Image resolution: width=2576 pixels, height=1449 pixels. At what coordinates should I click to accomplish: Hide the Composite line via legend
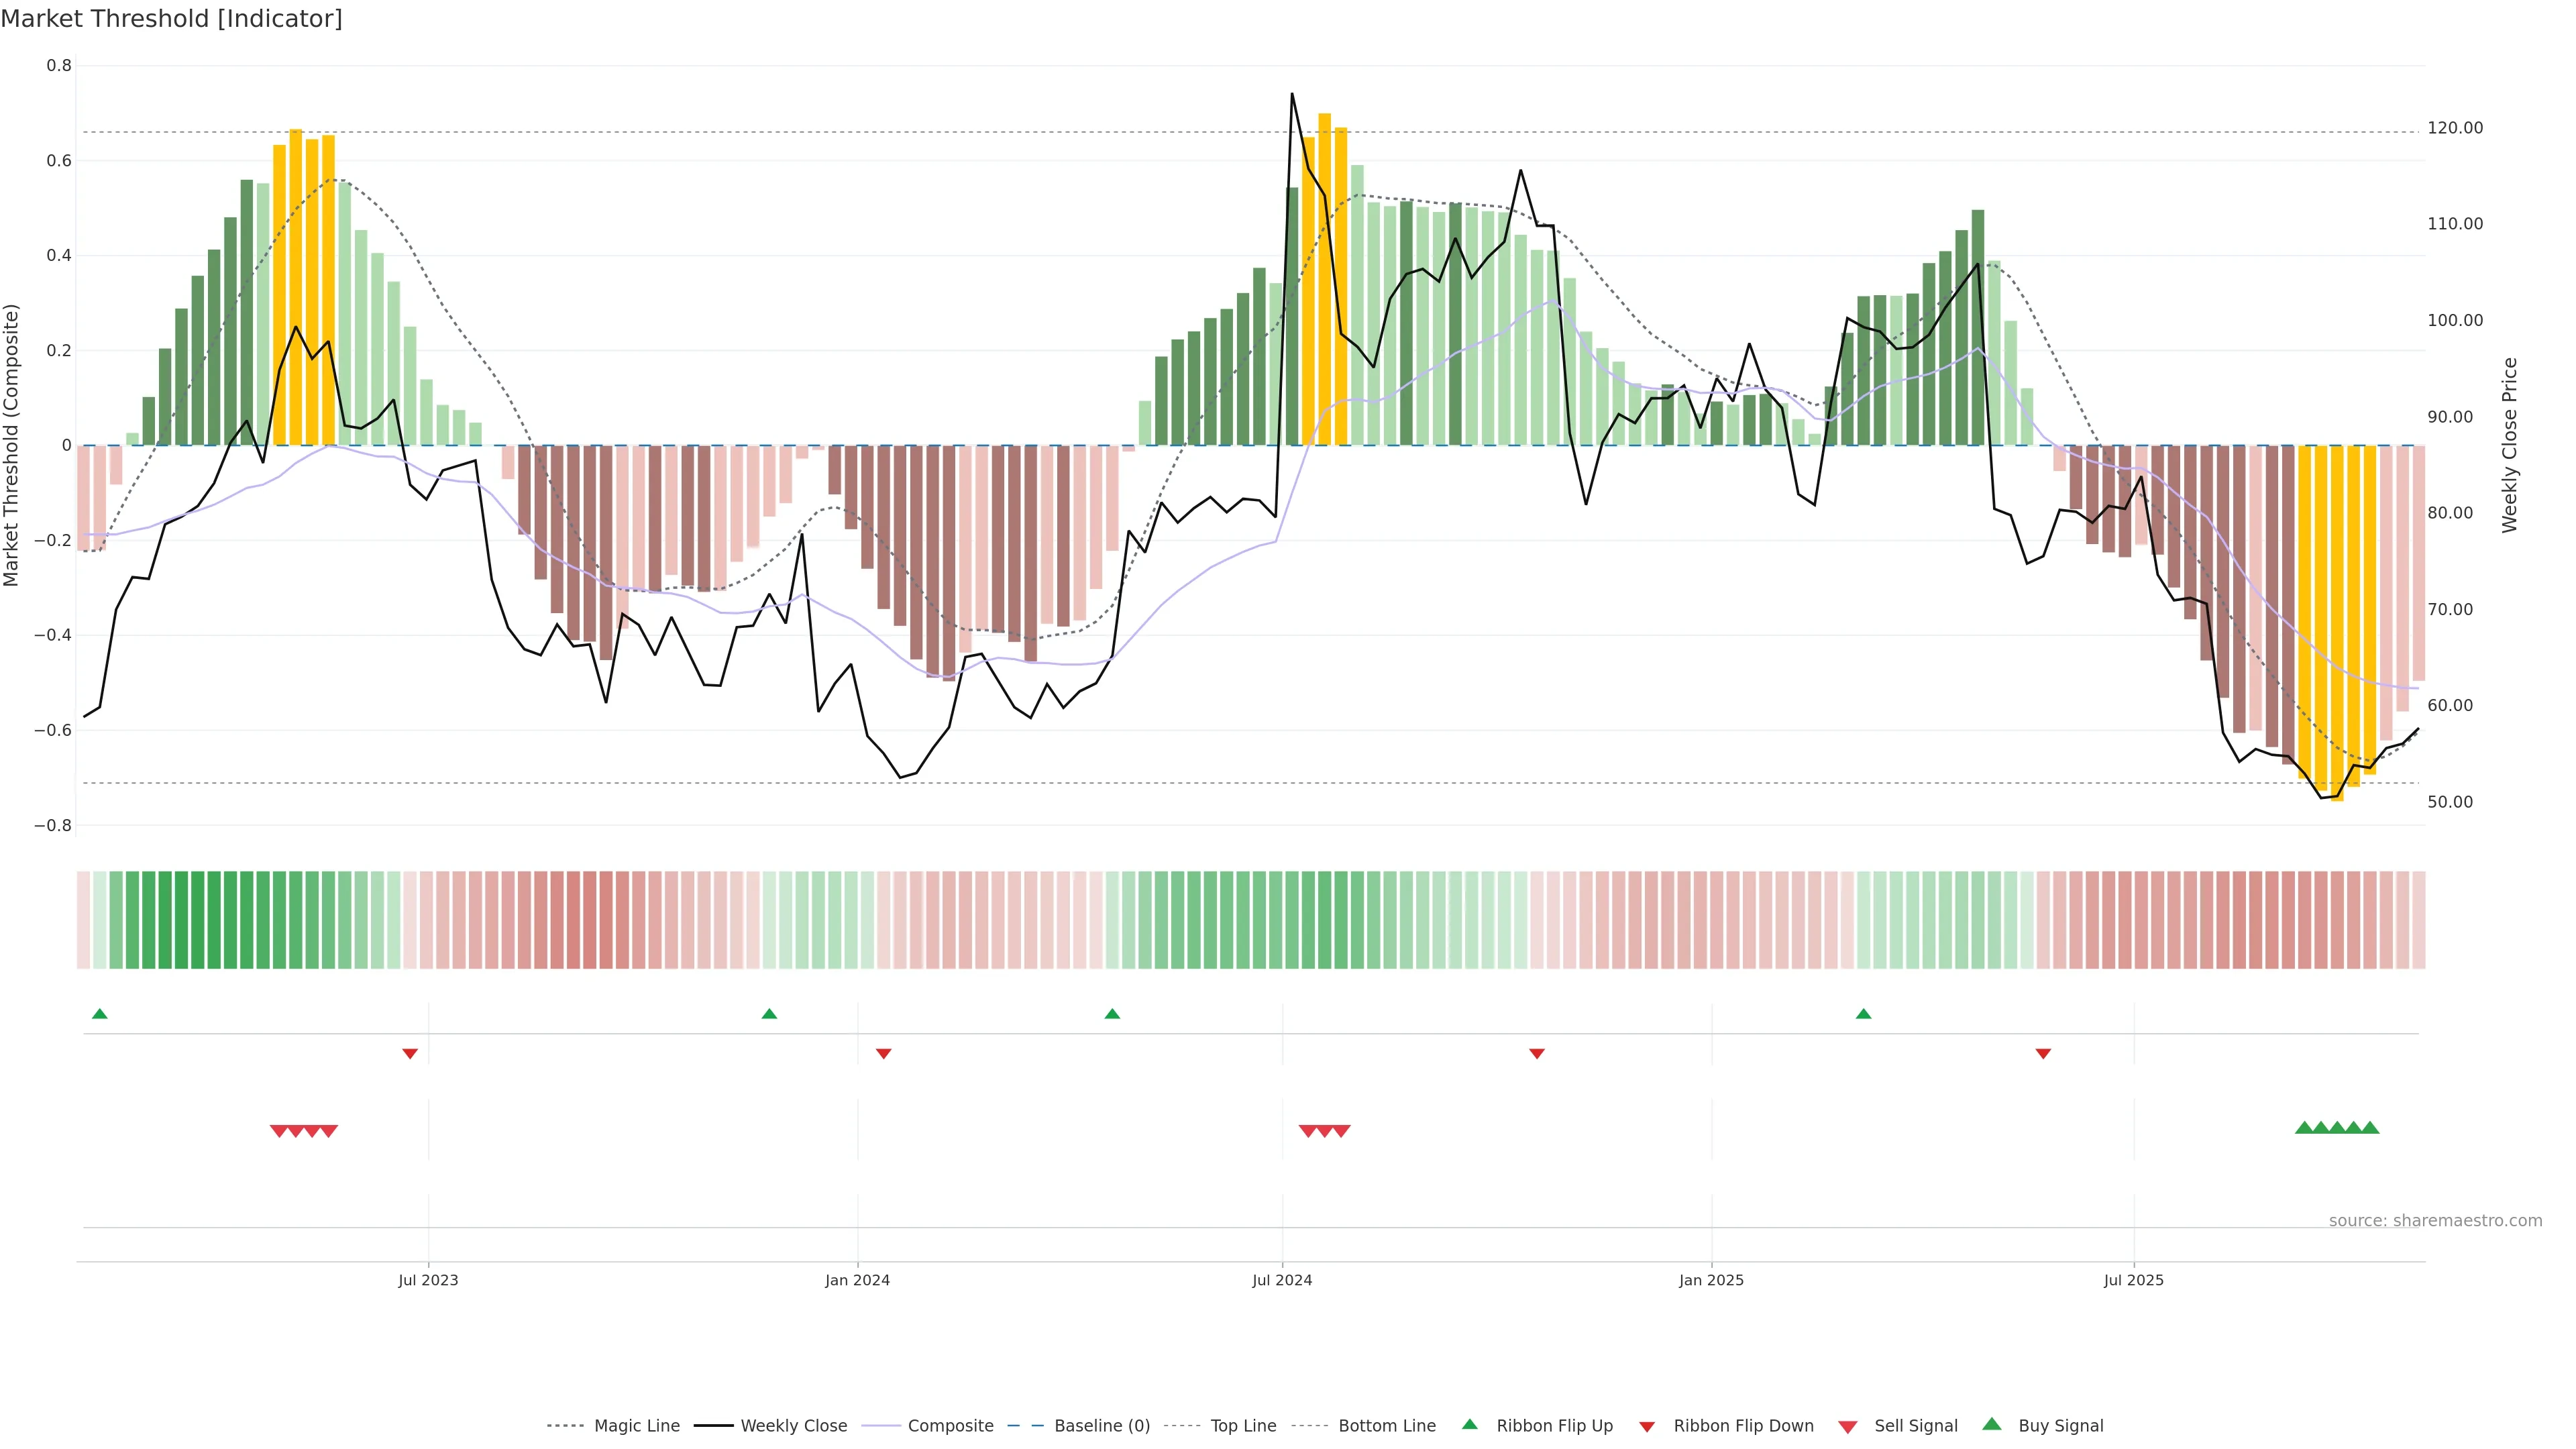click(x=950, y=1426)
